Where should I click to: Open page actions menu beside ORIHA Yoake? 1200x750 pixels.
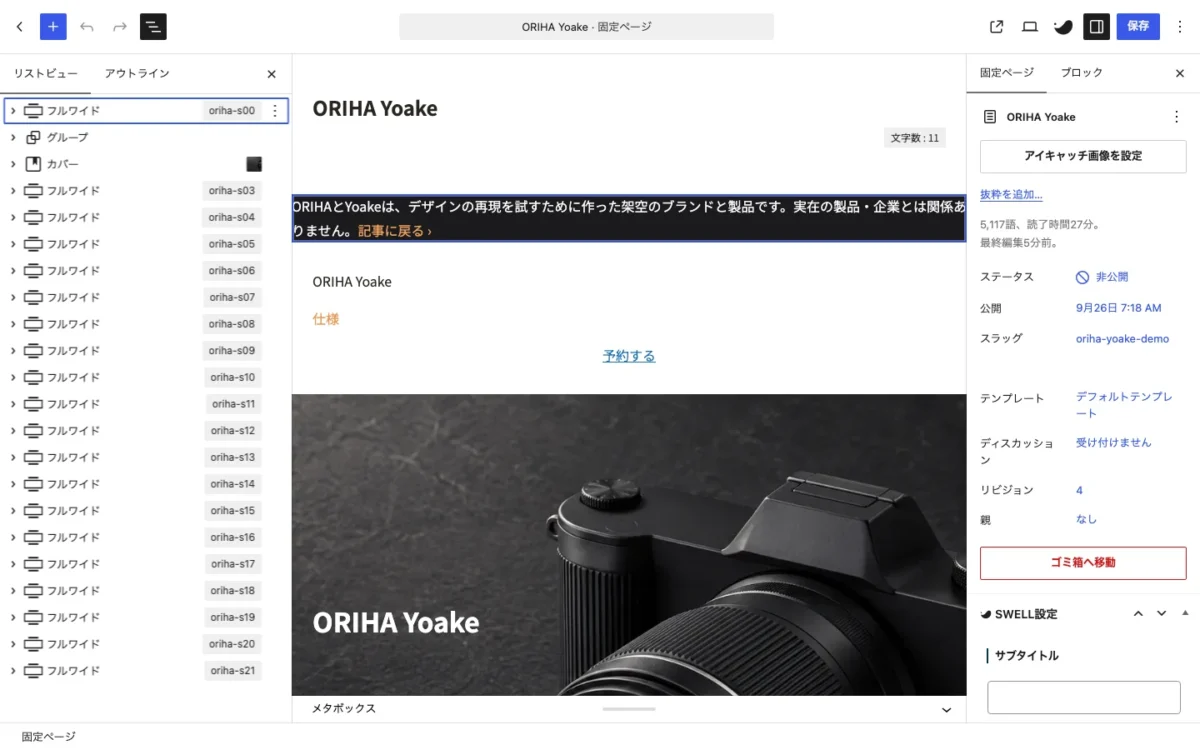pyautogui.click(x=1176, y=117)
